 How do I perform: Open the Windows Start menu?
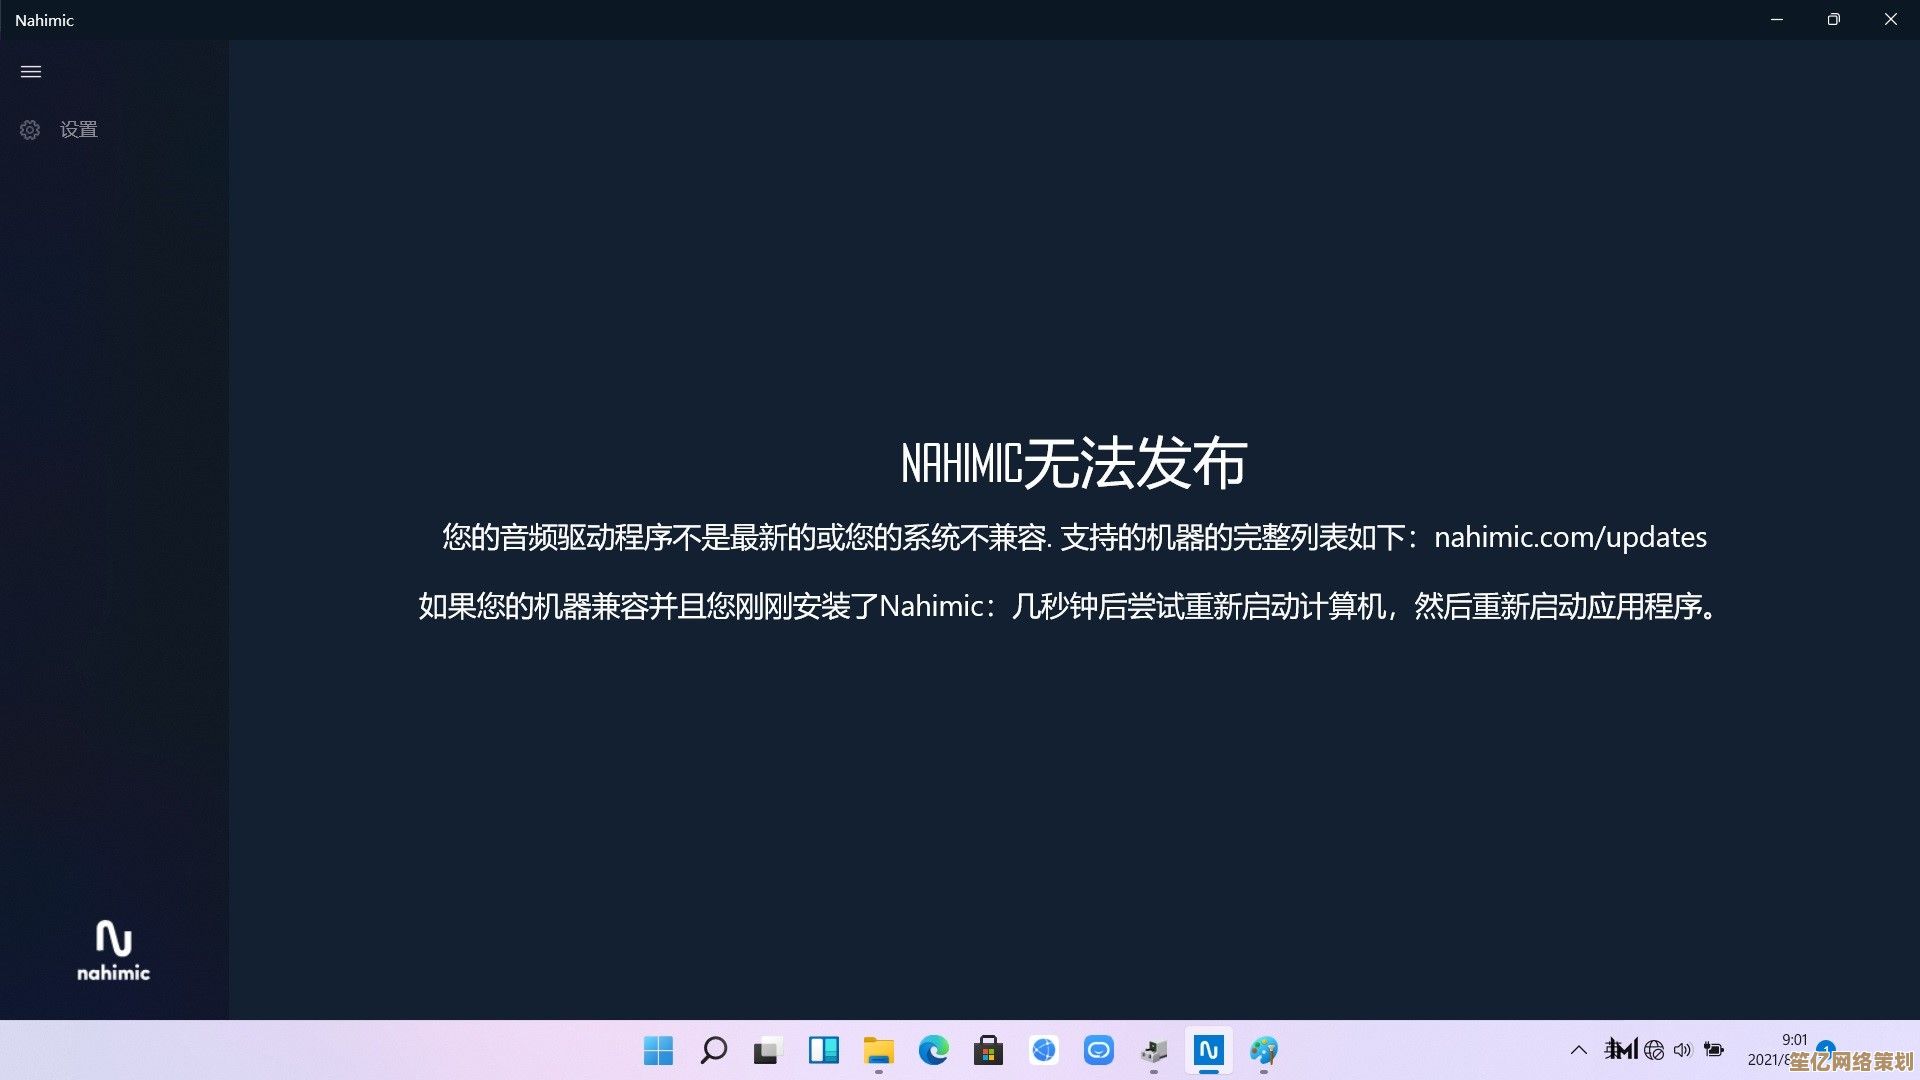[x=659, y=1051]
